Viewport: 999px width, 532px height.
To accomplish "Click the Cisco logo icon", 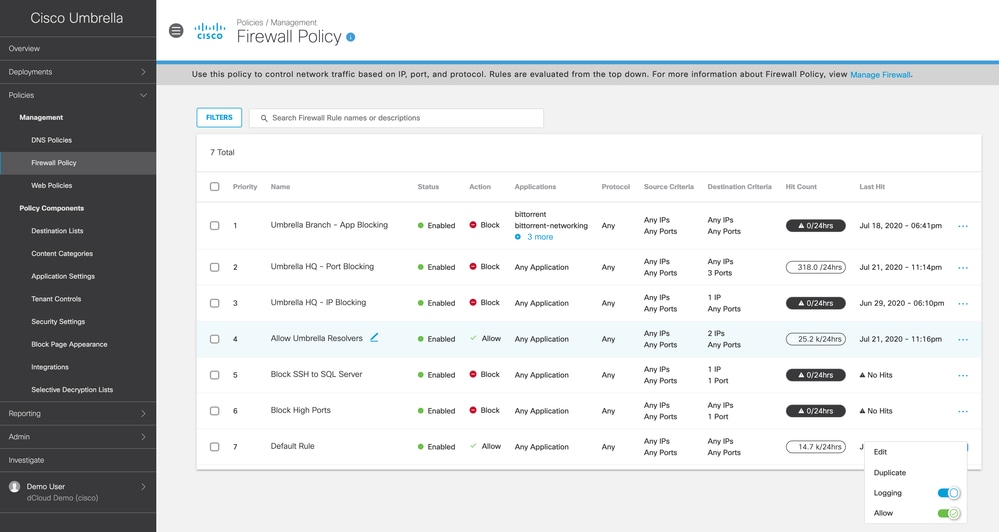I will 210,31.
